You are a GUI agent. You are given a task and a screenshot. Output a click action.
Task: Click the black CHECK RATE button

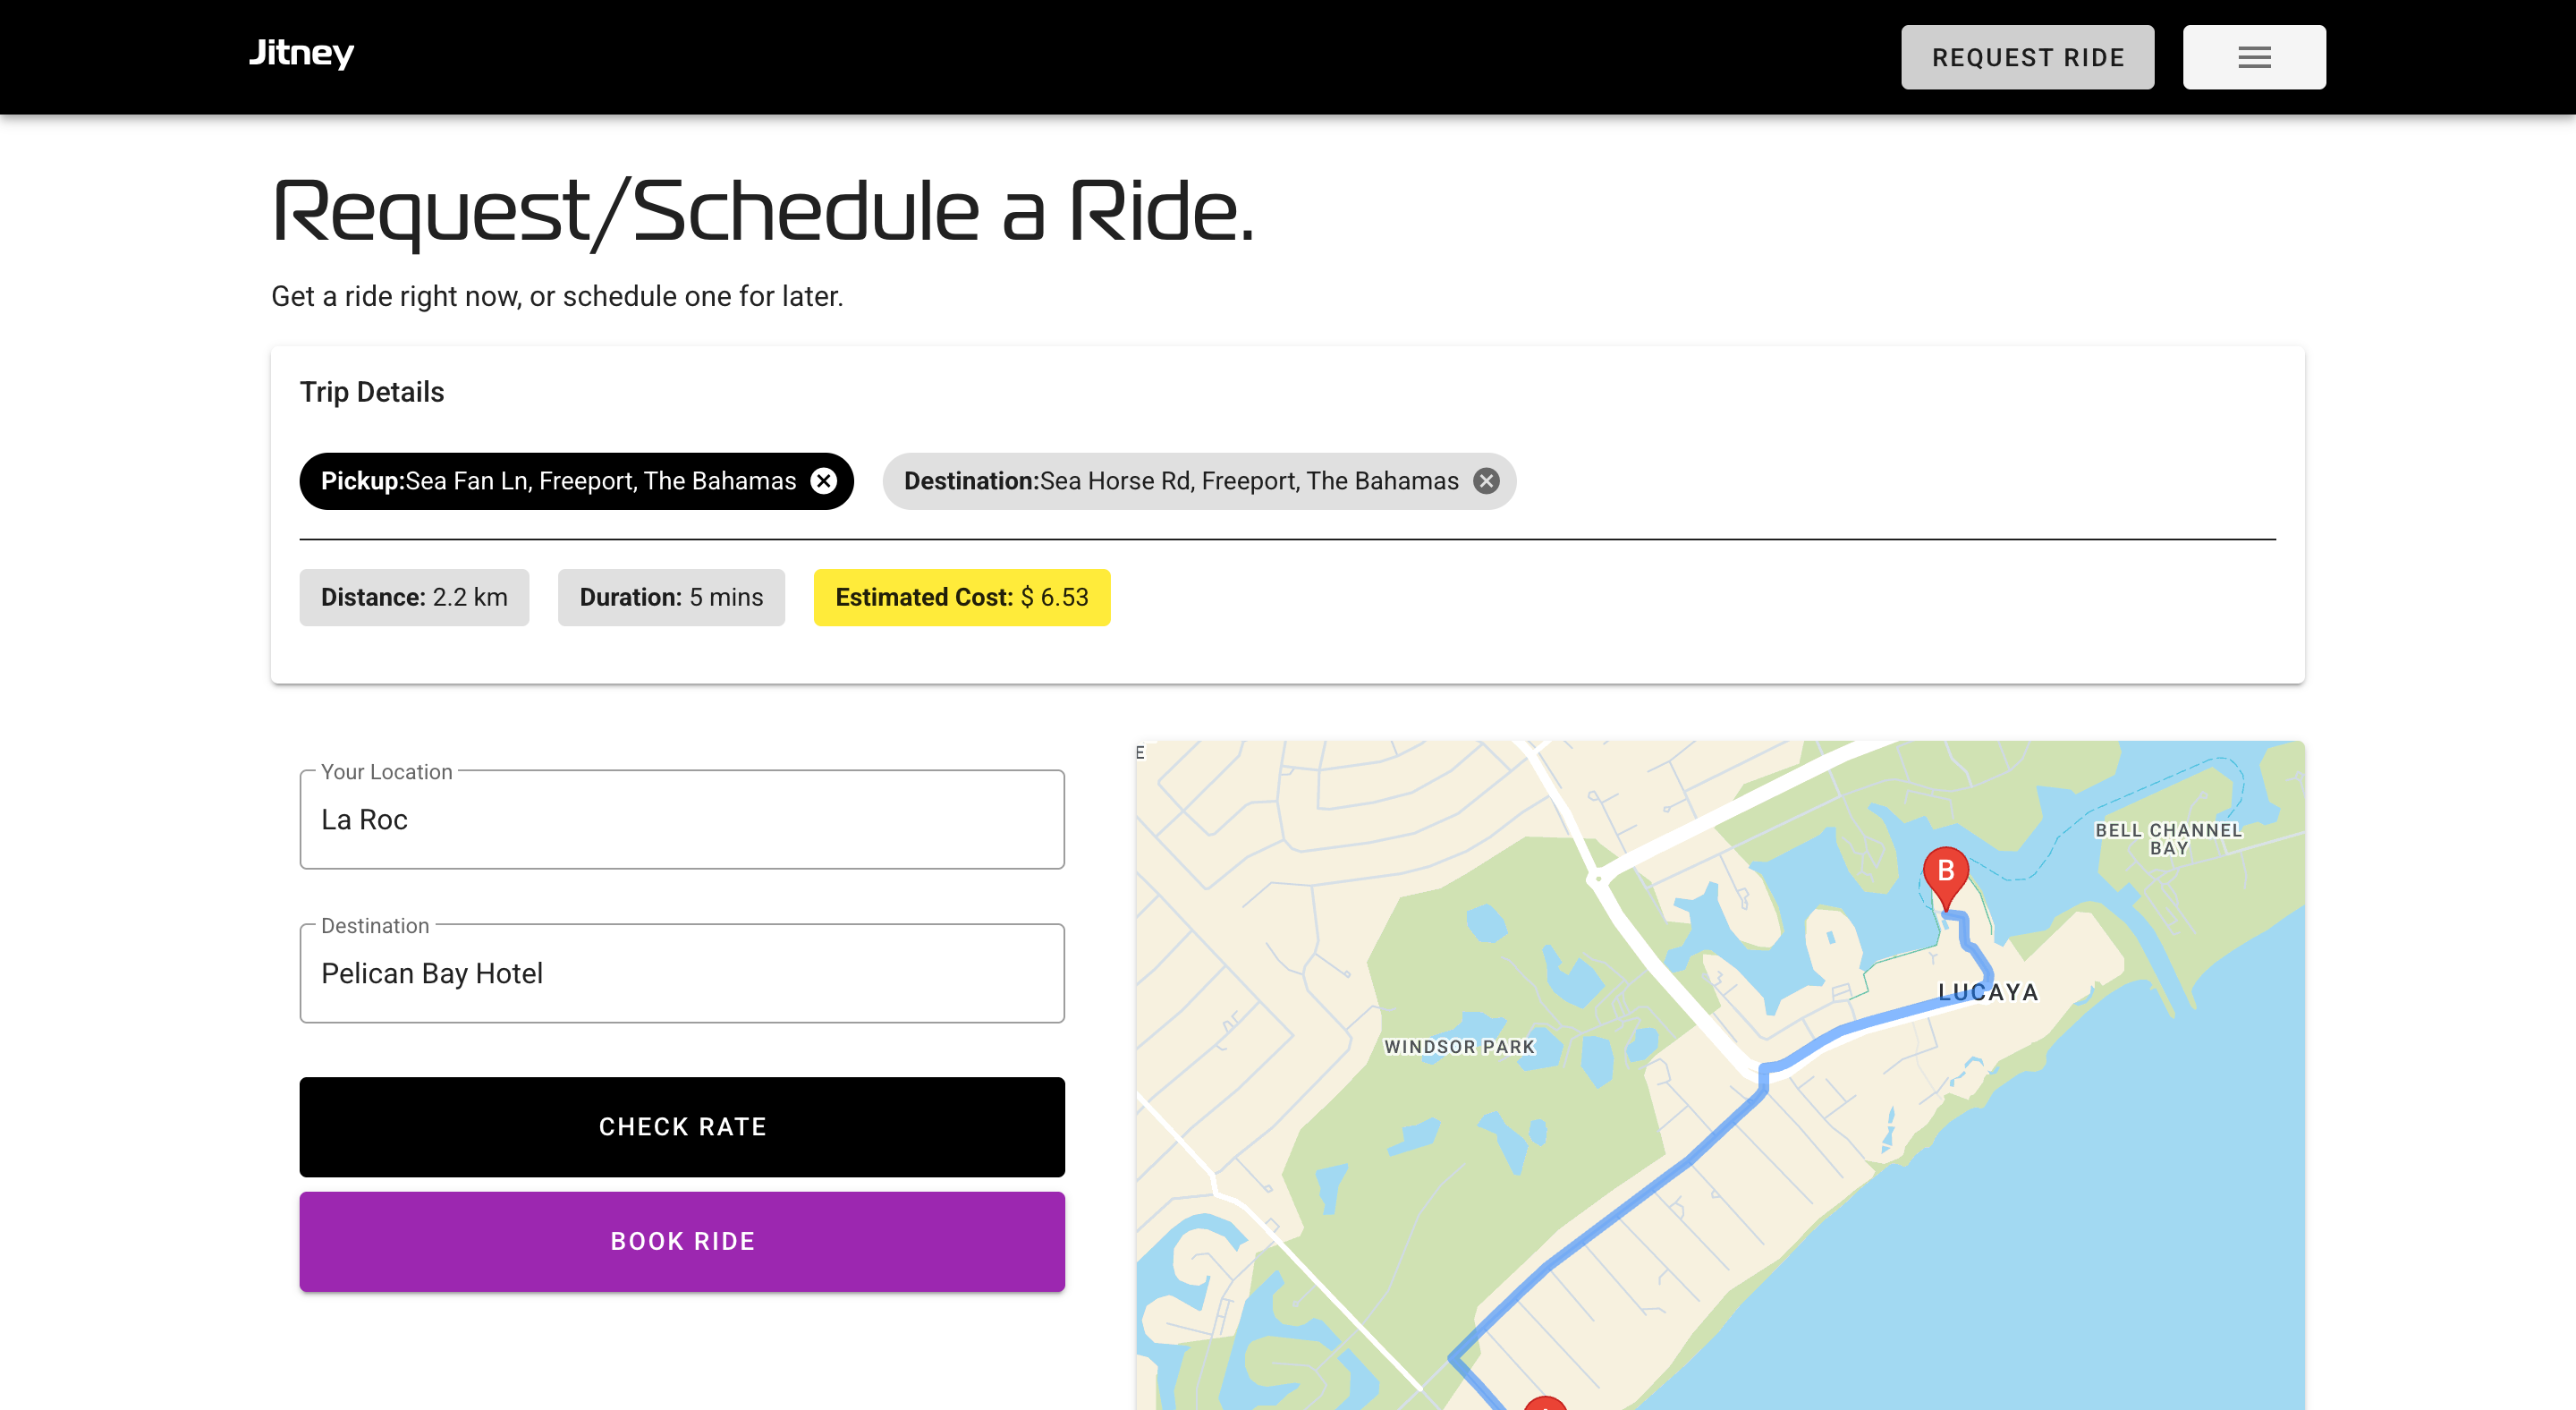point(682,1126)
